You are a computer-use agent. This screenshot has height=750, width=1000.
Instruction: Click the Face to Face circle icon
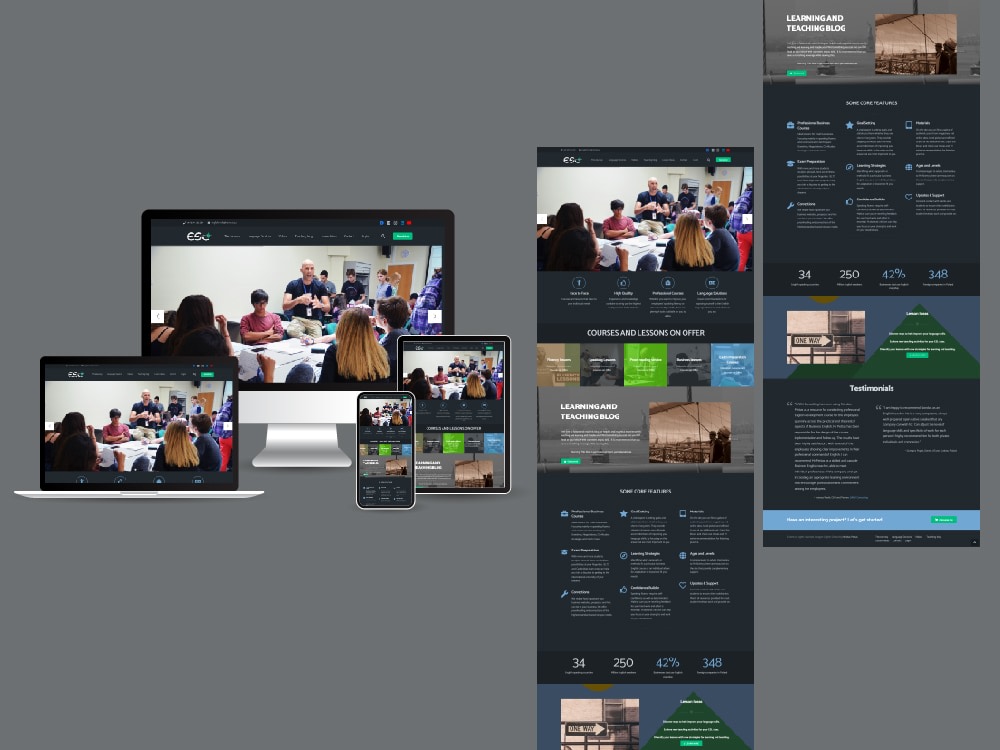coord(578,283)
